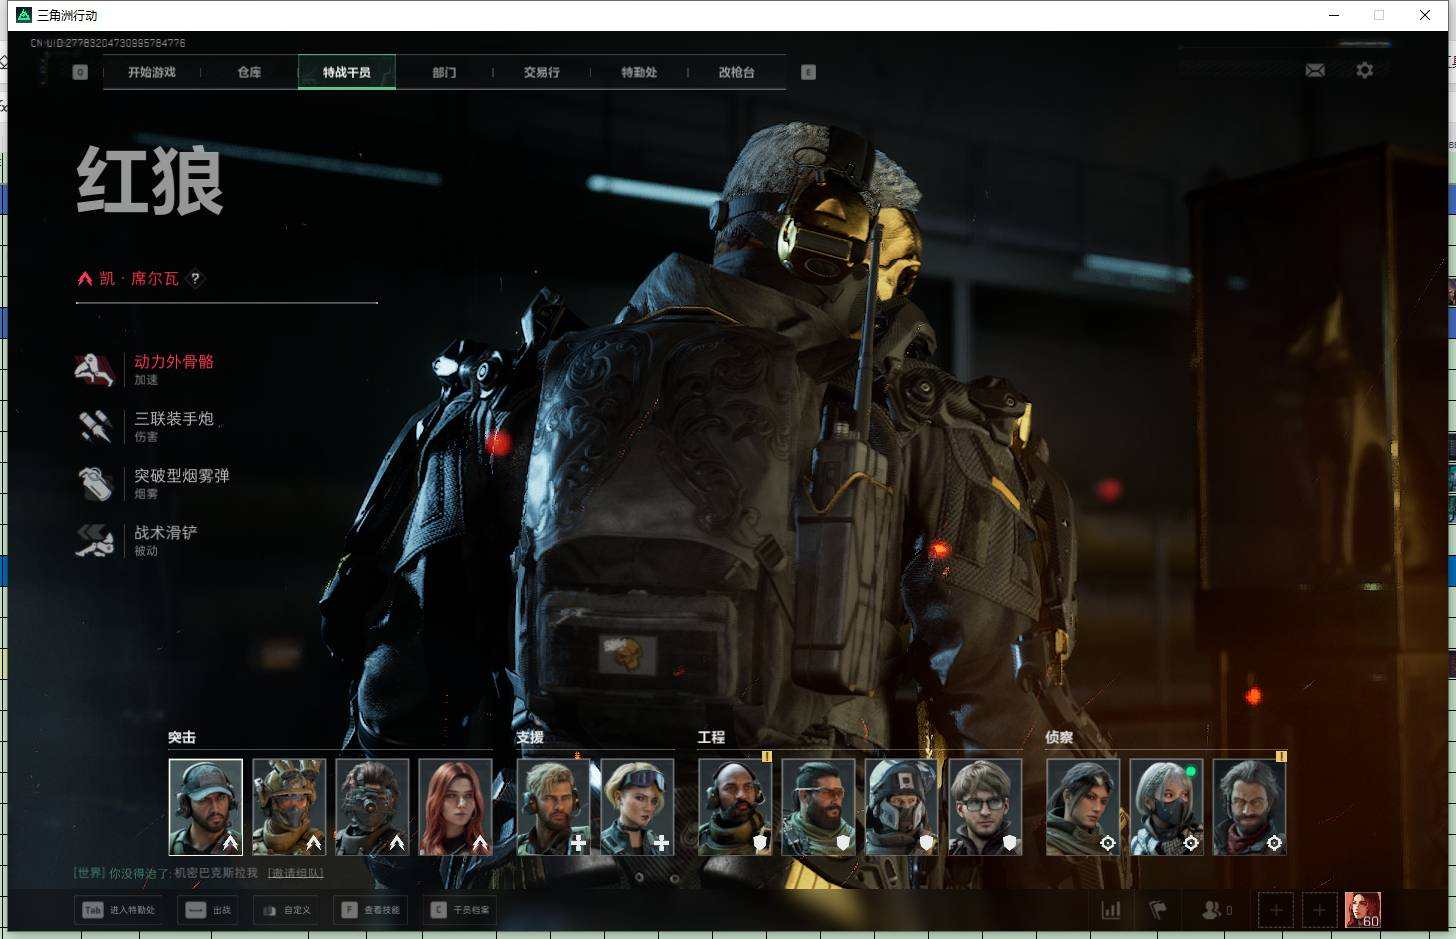Select the 动力外骨骼 skill icon
The height and width of the screenshot is (939, 1456).
(x=95, y=369)
